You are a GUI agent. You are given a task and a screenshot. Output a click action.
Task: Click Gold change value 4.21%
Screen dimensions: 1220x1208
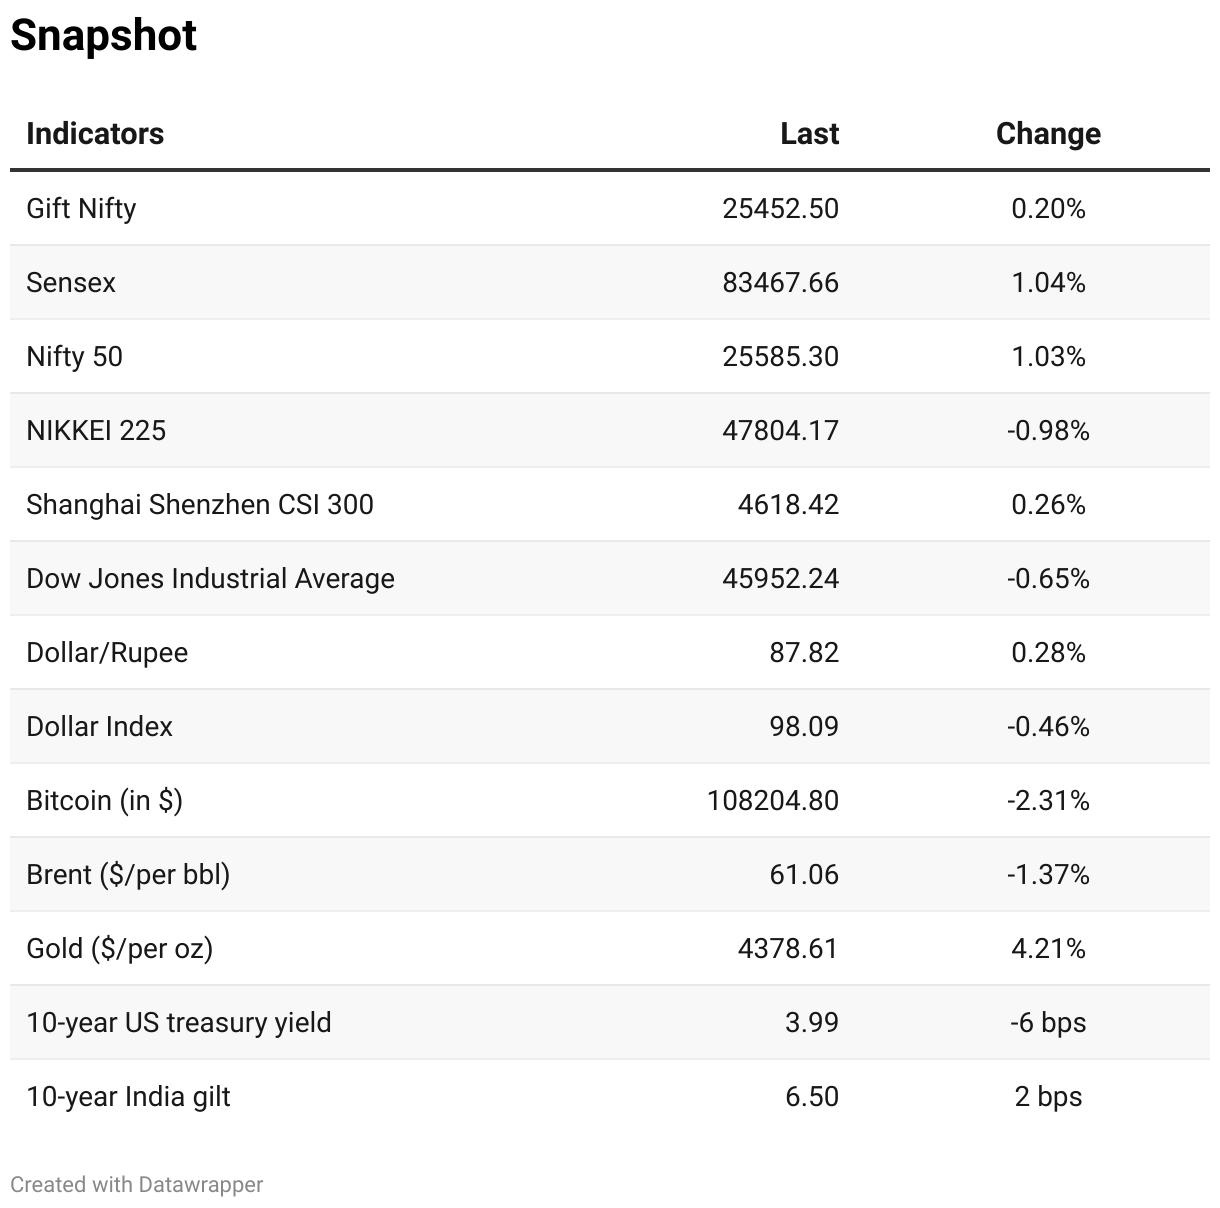[x=1048, y=949]
